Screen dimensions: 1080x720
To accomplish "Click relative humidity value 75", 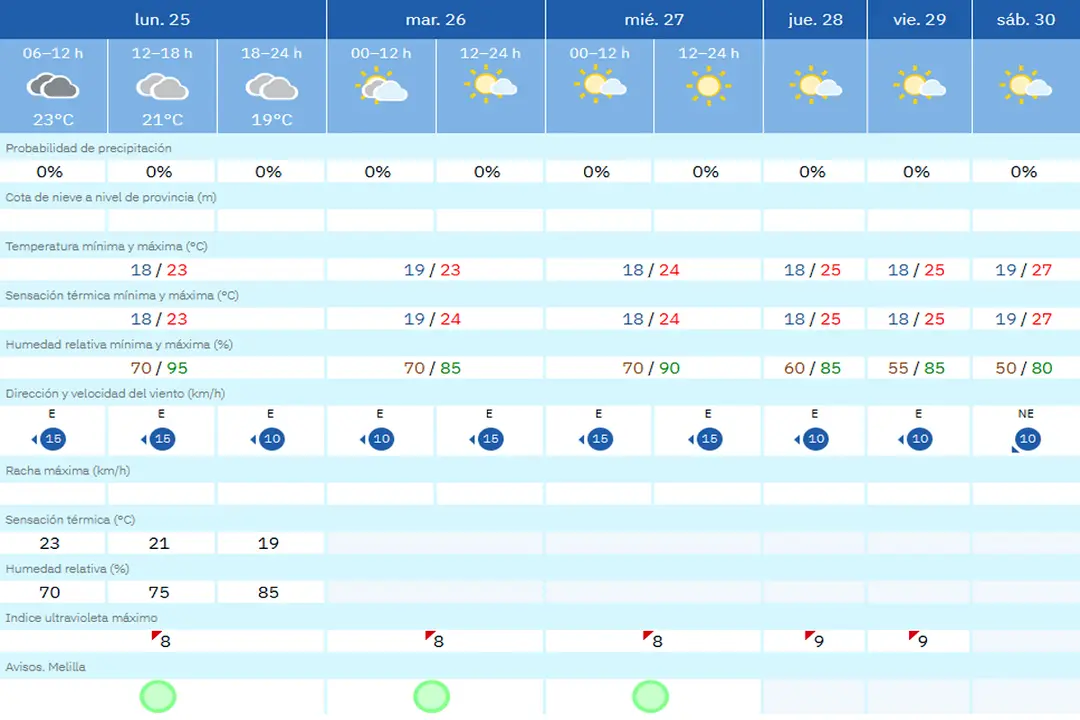I will point(159,592).
